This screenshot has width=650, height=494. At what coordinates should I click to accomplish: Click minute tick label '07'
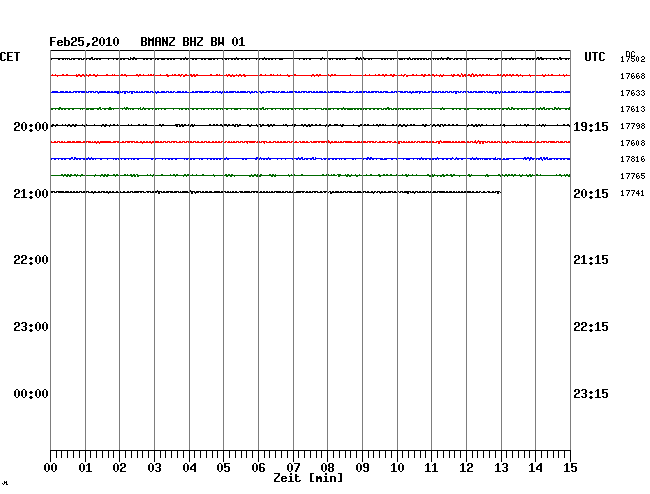(293, 468)
